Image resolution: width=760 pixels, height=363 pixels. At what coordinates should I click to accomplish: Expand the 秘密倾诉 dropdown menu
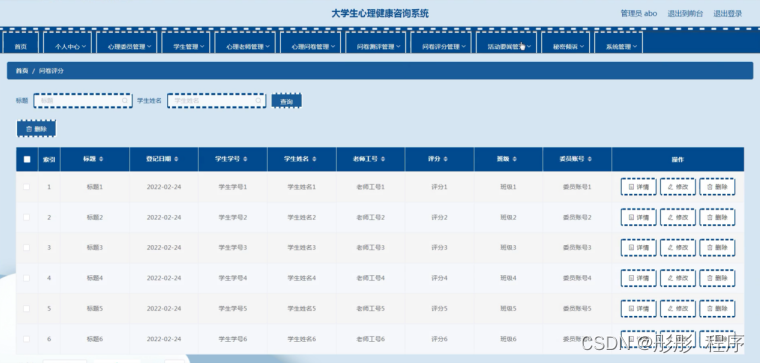tap(565, 44)
